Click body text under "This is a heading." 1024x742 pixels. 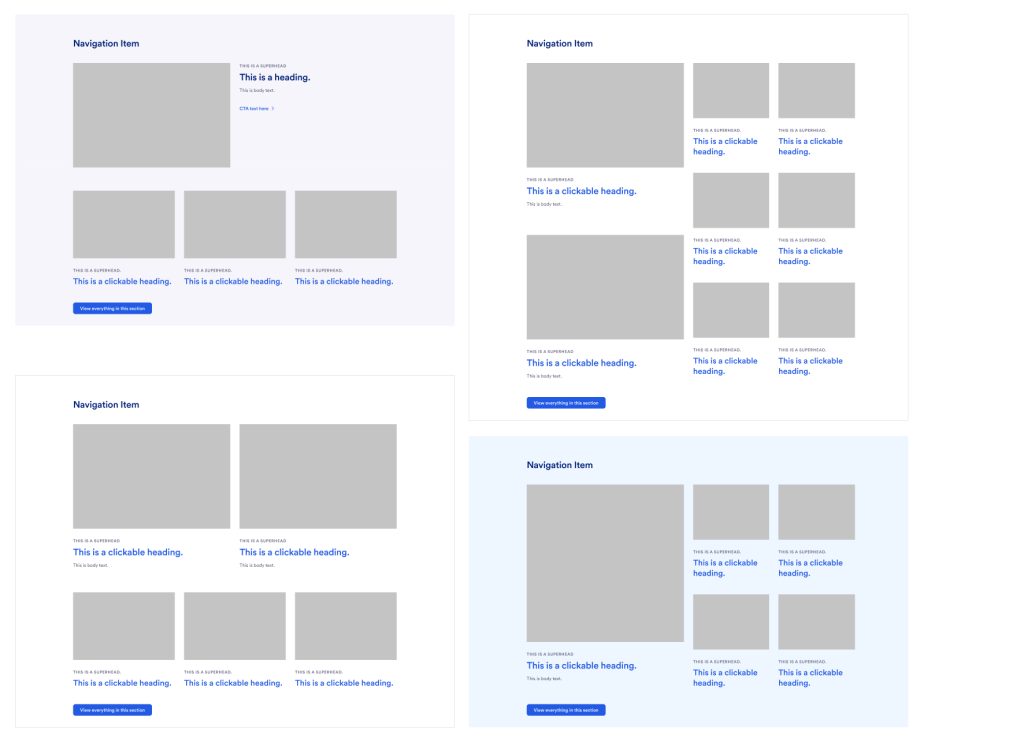click(257, 91)
